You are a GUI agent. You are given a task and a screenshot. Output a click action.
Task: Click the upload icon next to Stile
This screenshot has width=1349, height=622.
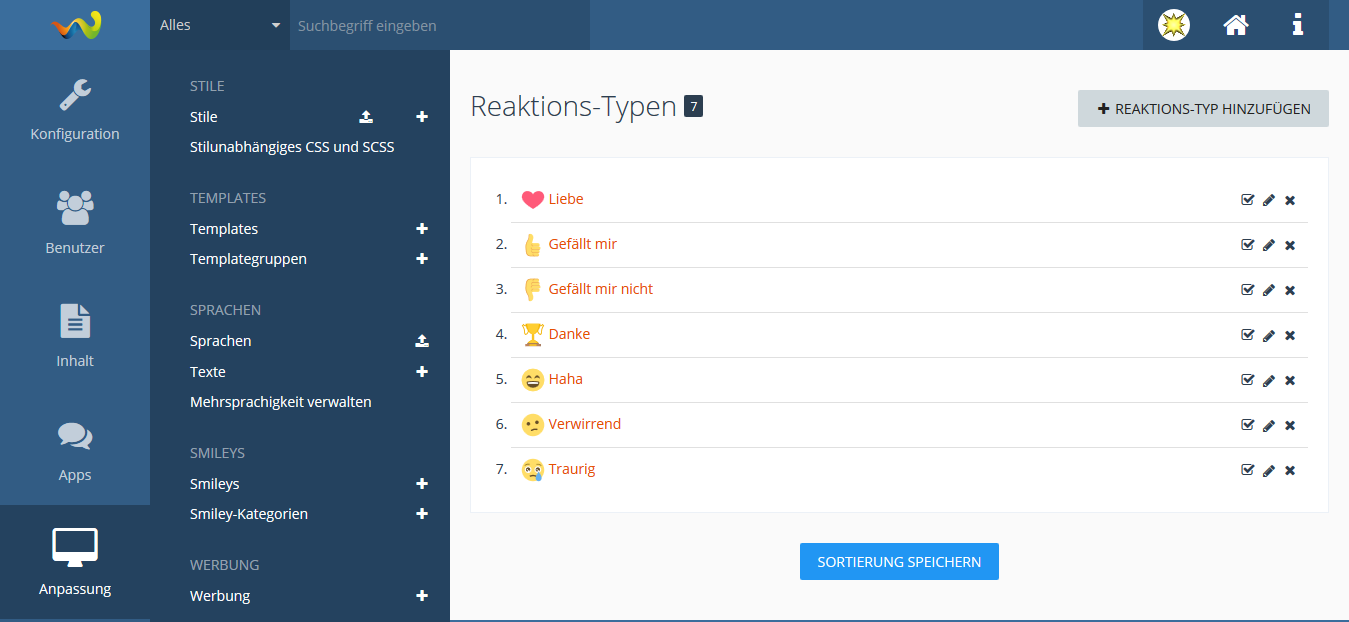click(366, 117)
